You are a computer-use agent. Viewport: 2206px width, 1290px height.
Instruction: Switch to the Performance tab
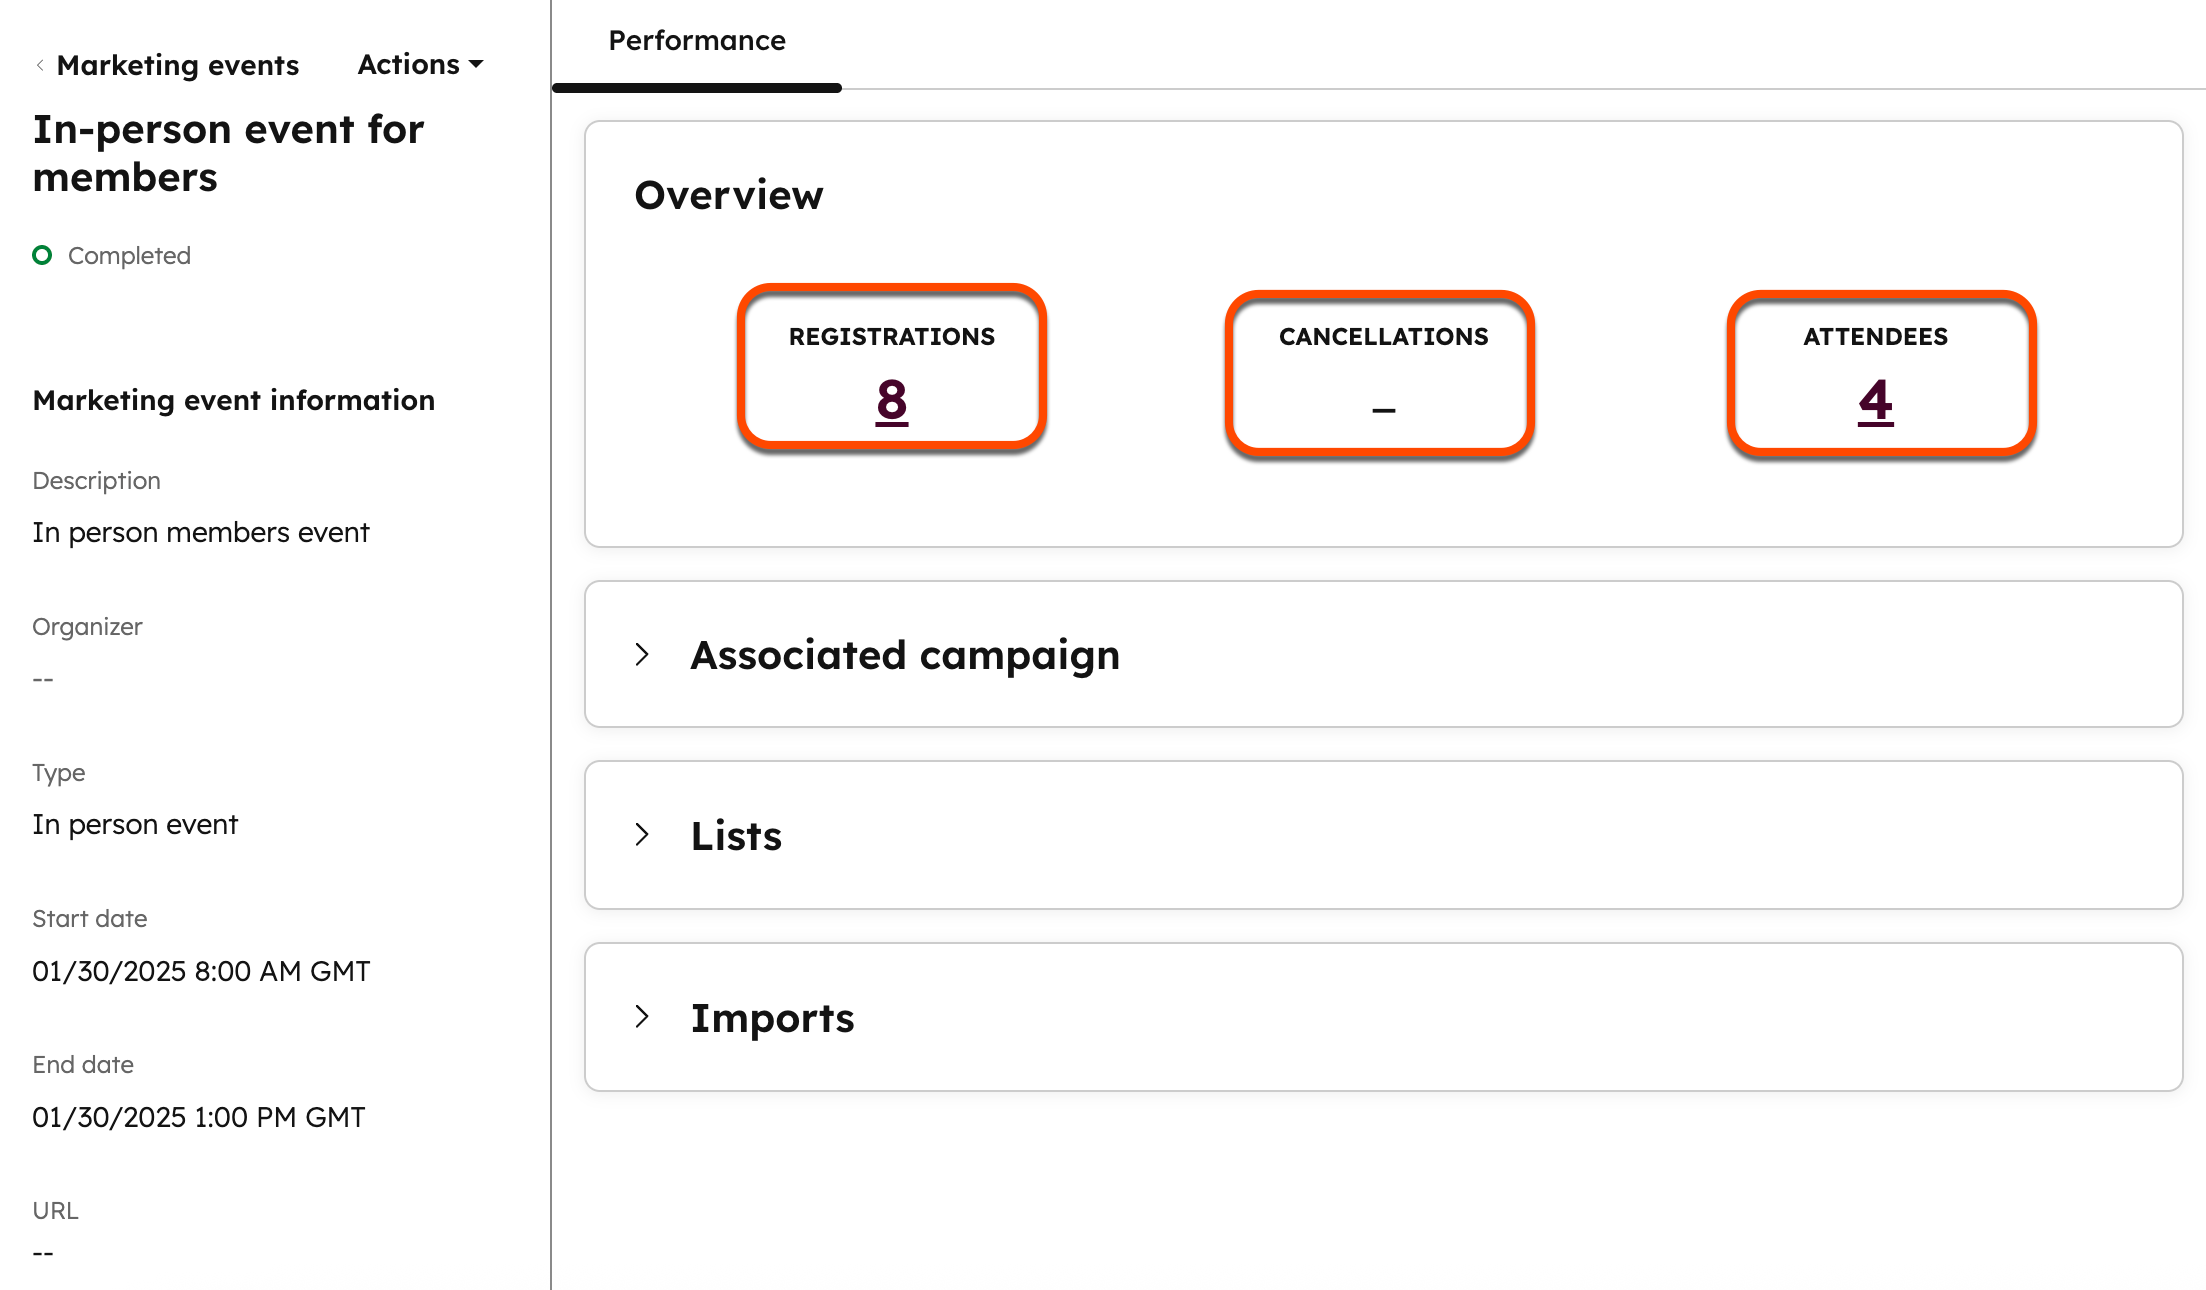[696, 40]
